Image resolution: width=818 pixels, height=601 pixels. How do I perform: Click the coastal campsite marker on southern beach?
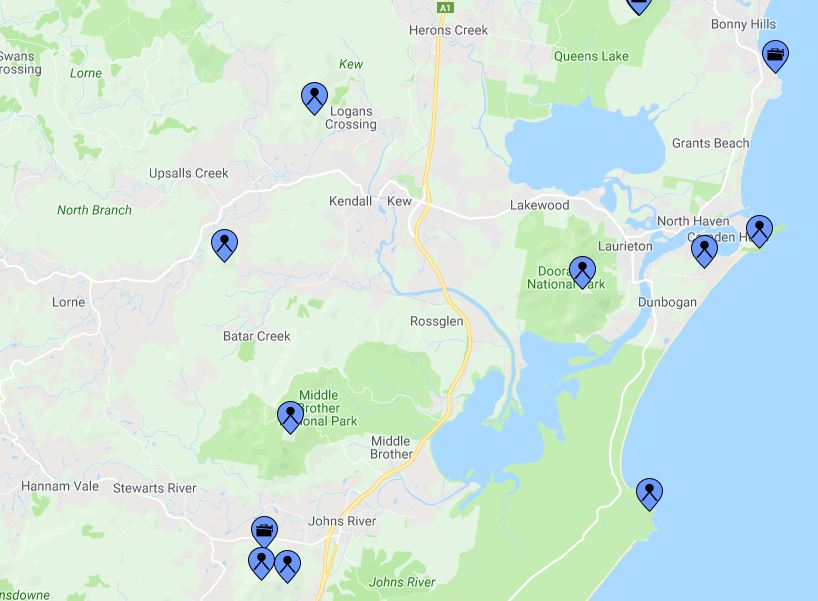coord(649,494)
